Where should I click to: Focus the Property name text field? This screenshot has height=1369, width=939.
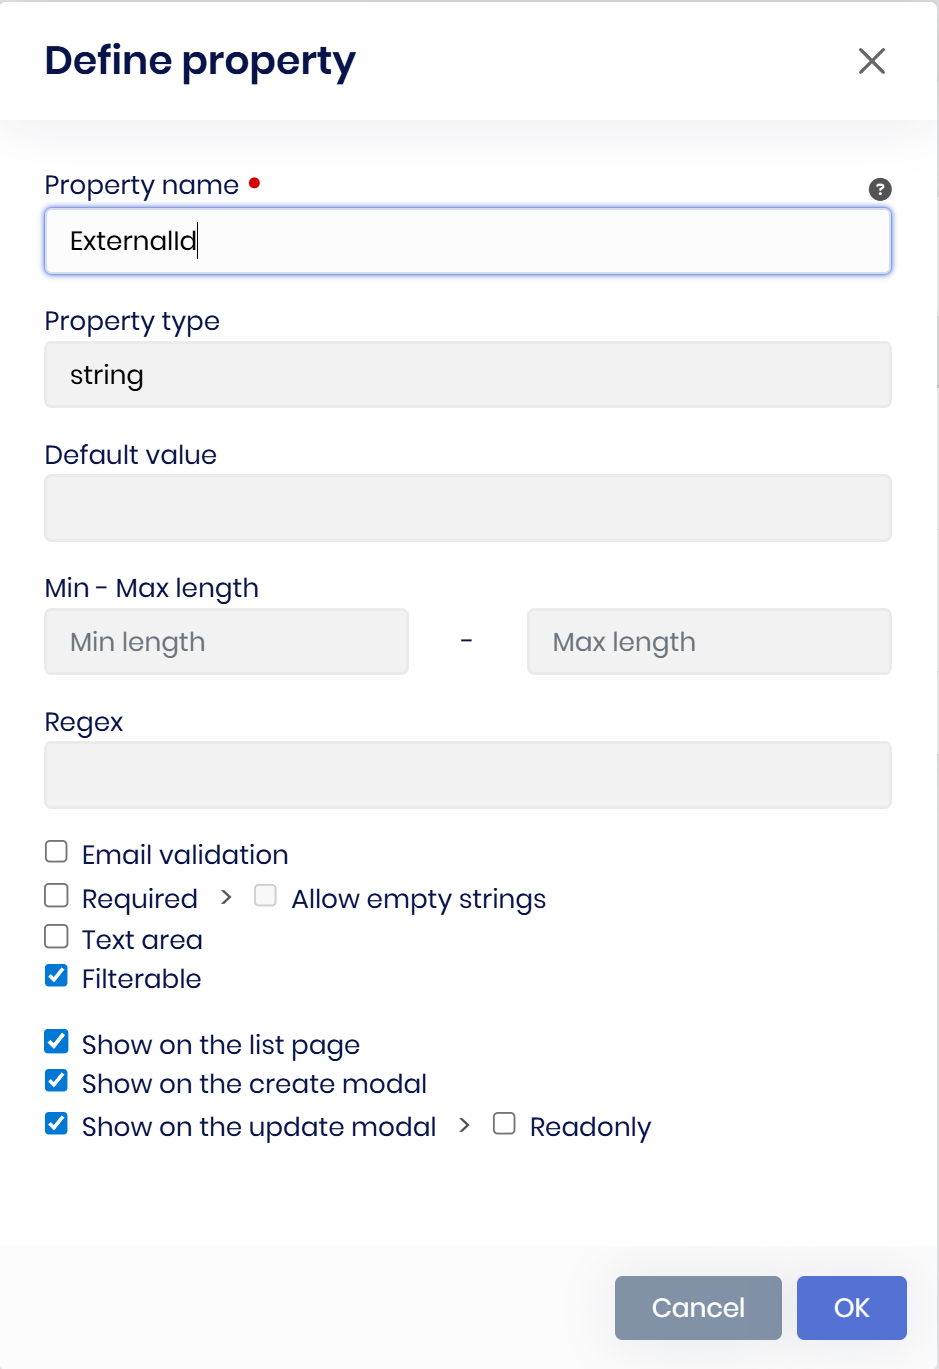click(x=468, y=241)
